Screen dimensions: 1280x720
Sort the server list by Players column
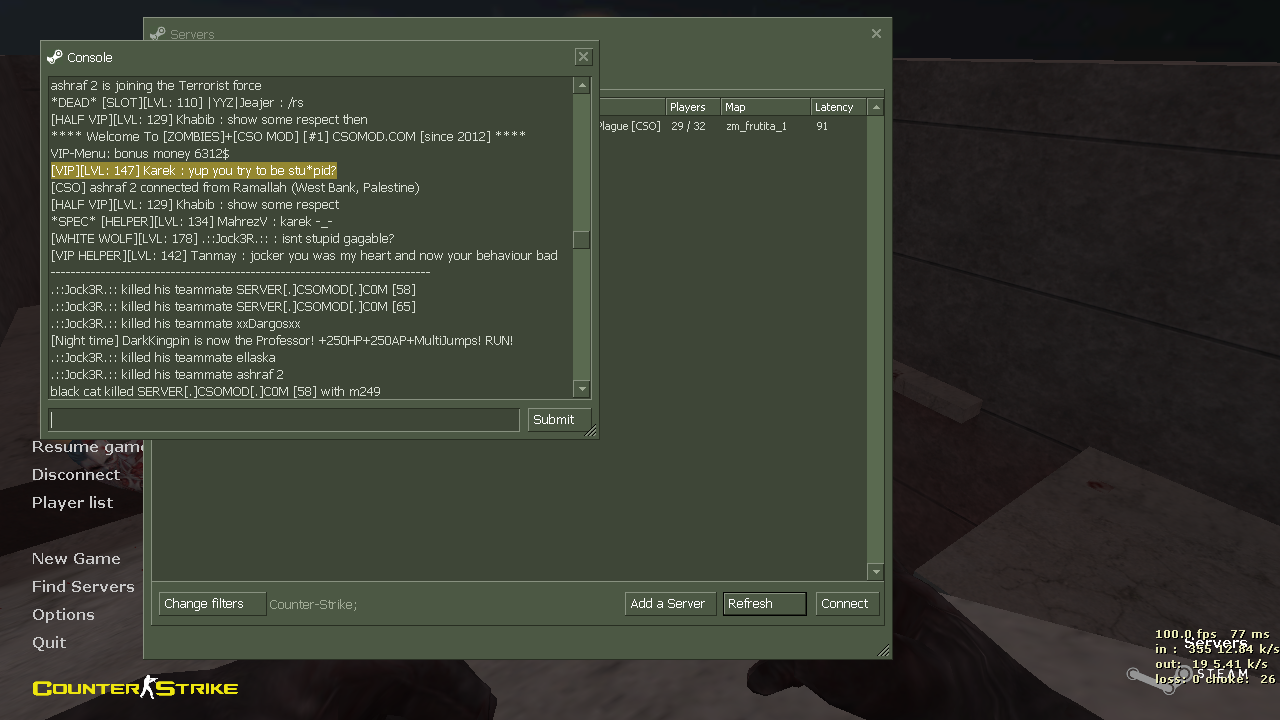(692, 107)
